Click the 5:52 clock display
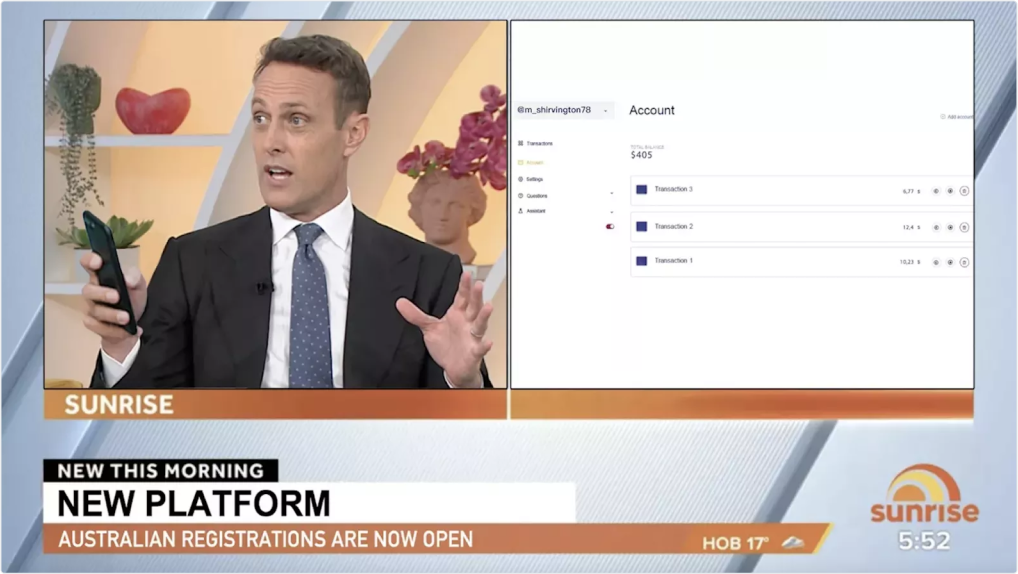The width and height of the screenshot is (1018, 574). pyautogui.click(x=924, y=540)
